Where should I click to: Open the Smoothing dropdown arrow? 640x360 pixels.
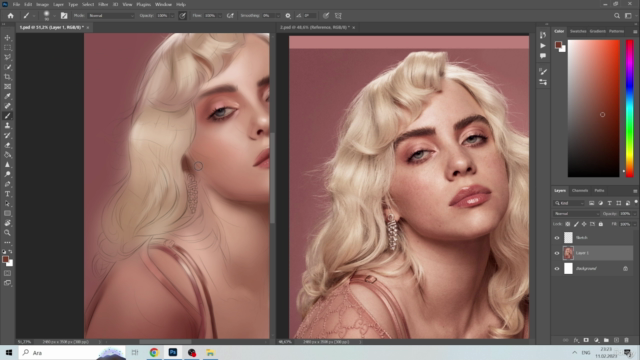pyautogui.click(x=278, y=16)
